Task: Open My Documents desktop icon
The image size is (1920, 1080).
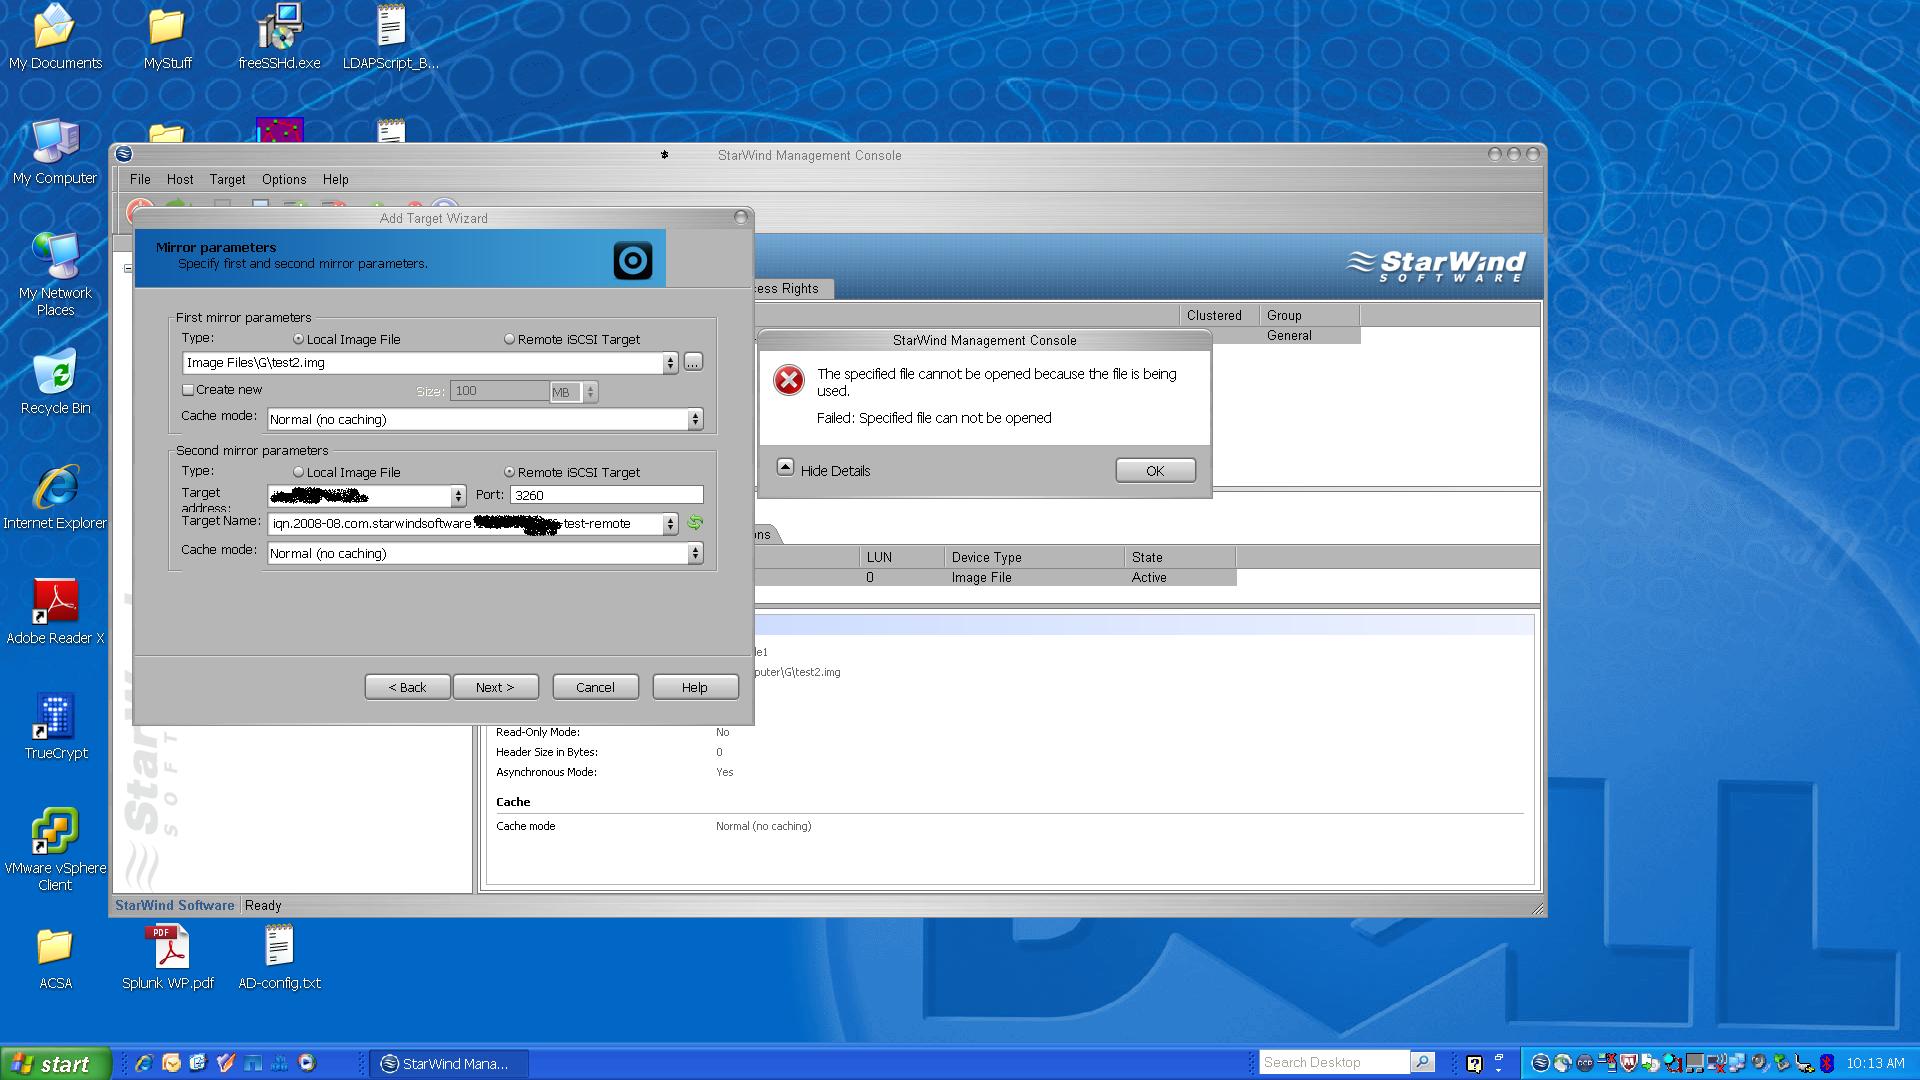Action: (x=55, y=37)
